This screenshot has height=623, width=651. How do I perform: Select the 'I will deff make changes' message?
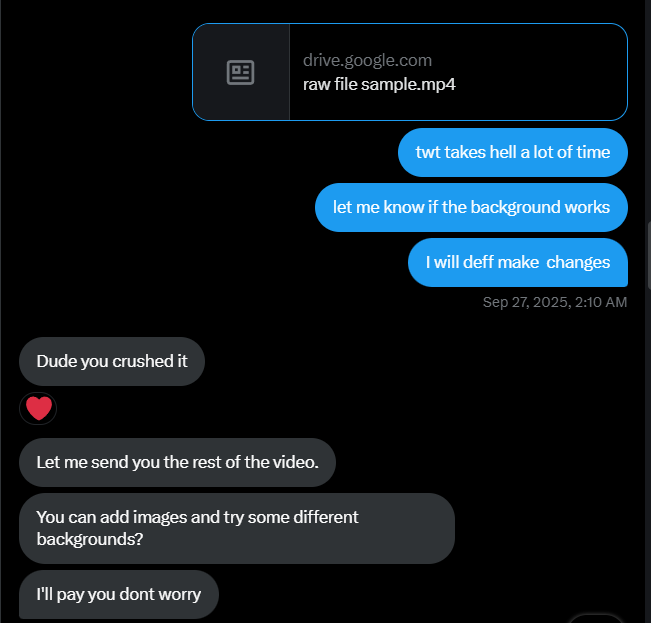tap(518, 262)
